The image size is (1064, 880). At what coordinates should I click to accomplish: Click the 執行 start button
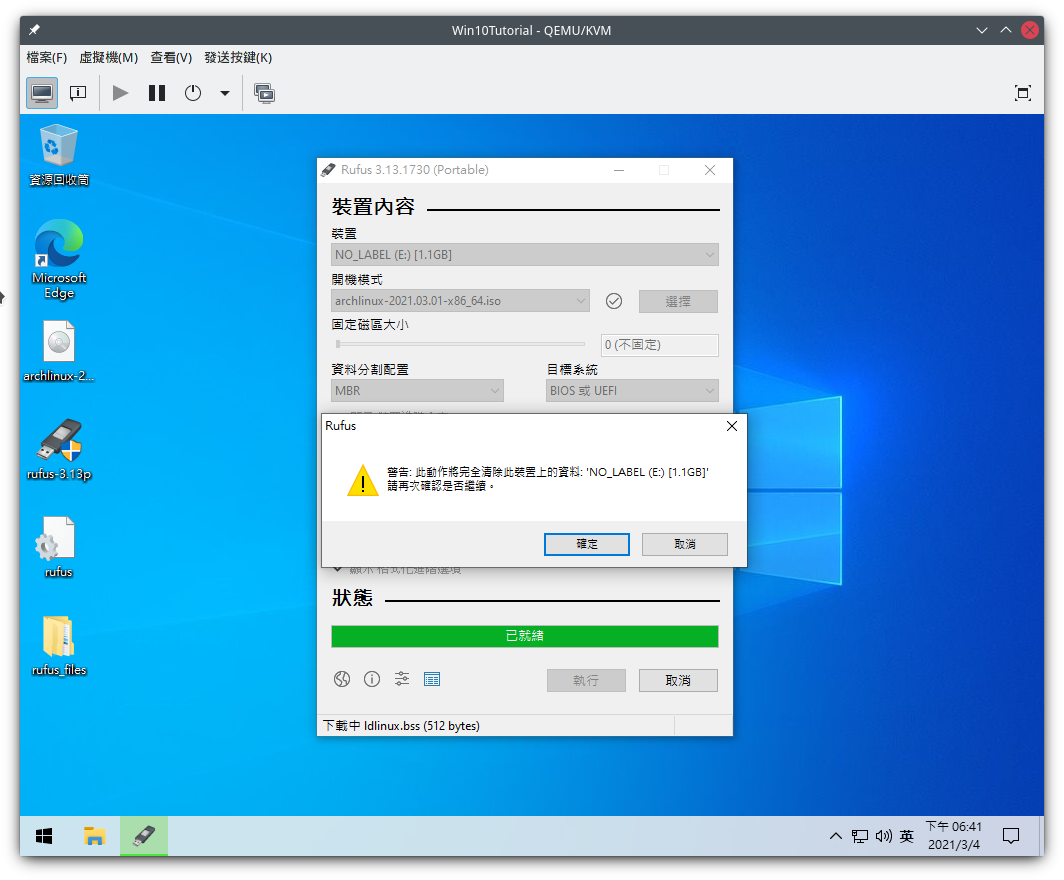(586, 681)
